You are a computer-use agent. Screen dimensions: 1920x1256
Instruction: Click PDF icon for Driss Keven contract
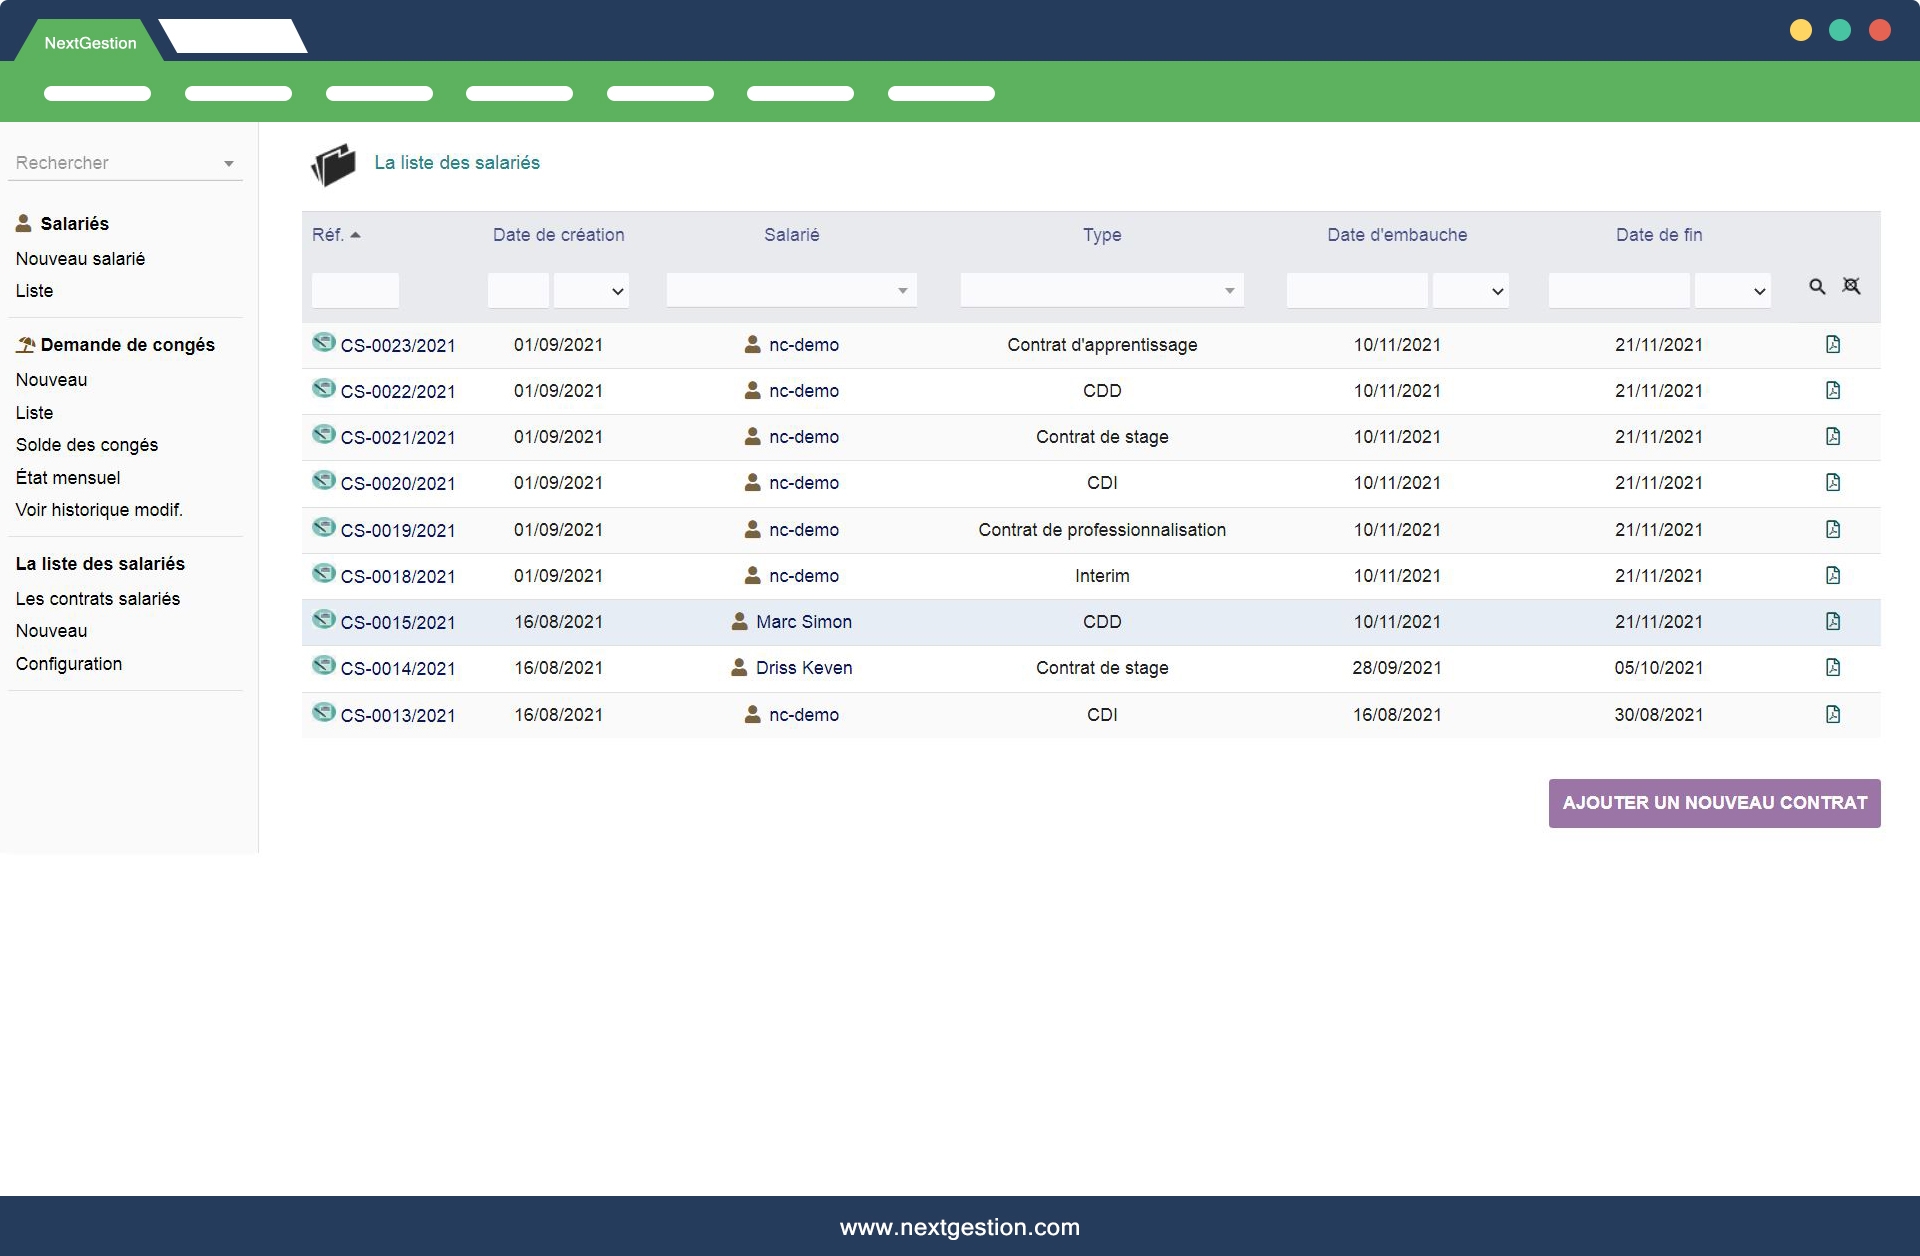tap(1832, 668)
